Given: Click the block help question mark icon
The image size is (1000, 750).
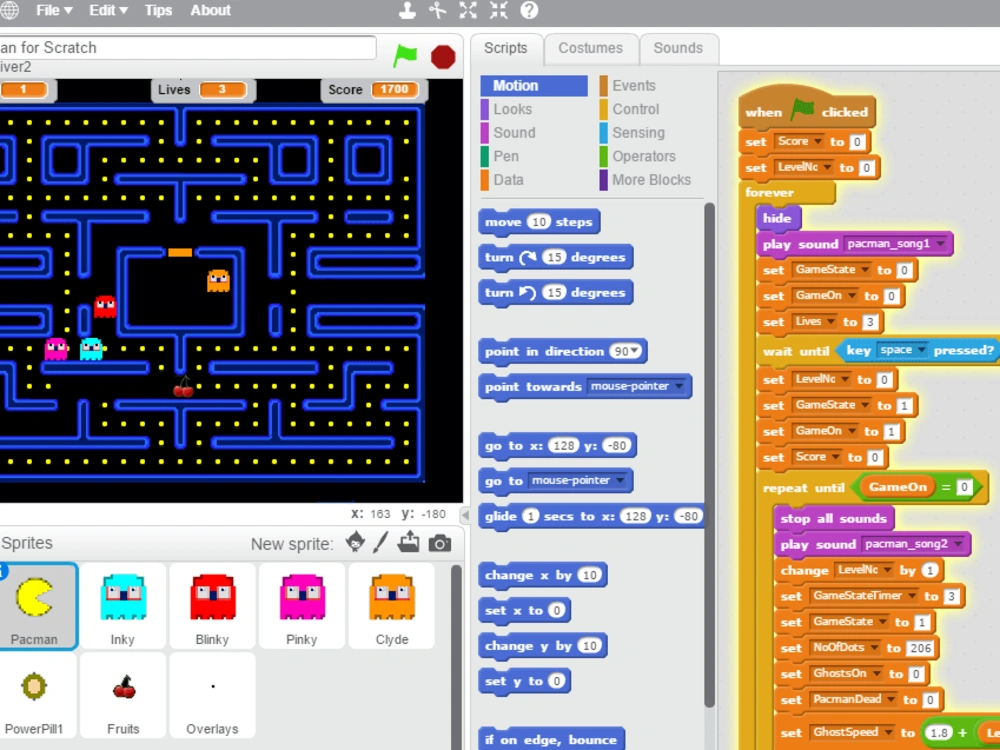Looking at the screenshot, I should pyautogui.click(x=527, y=10).
